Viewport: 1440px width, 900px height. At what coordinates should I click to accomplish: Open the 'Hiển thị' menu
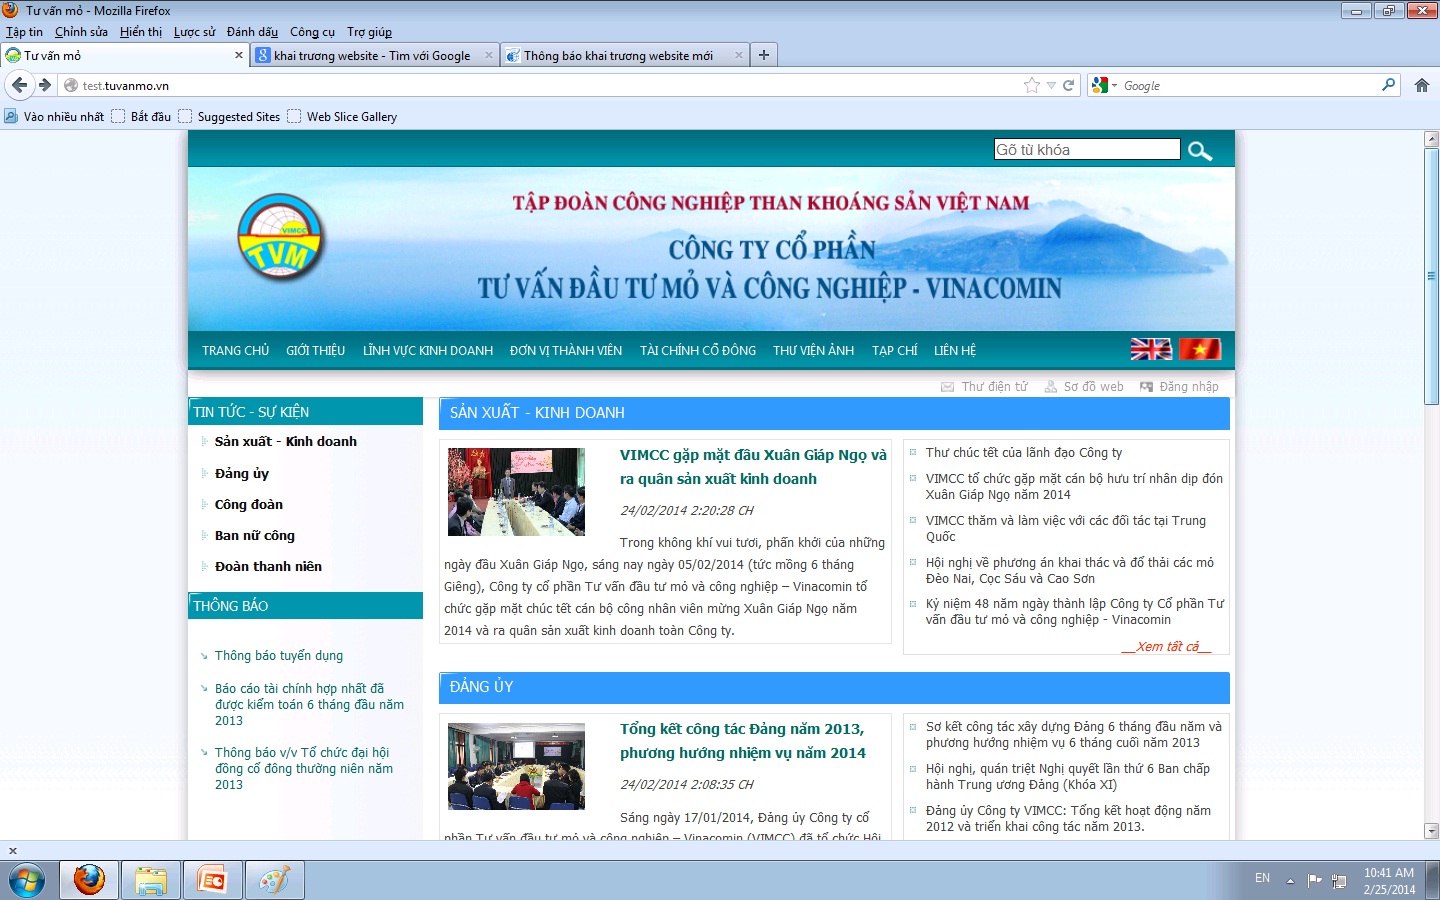(x=141, y=32)
